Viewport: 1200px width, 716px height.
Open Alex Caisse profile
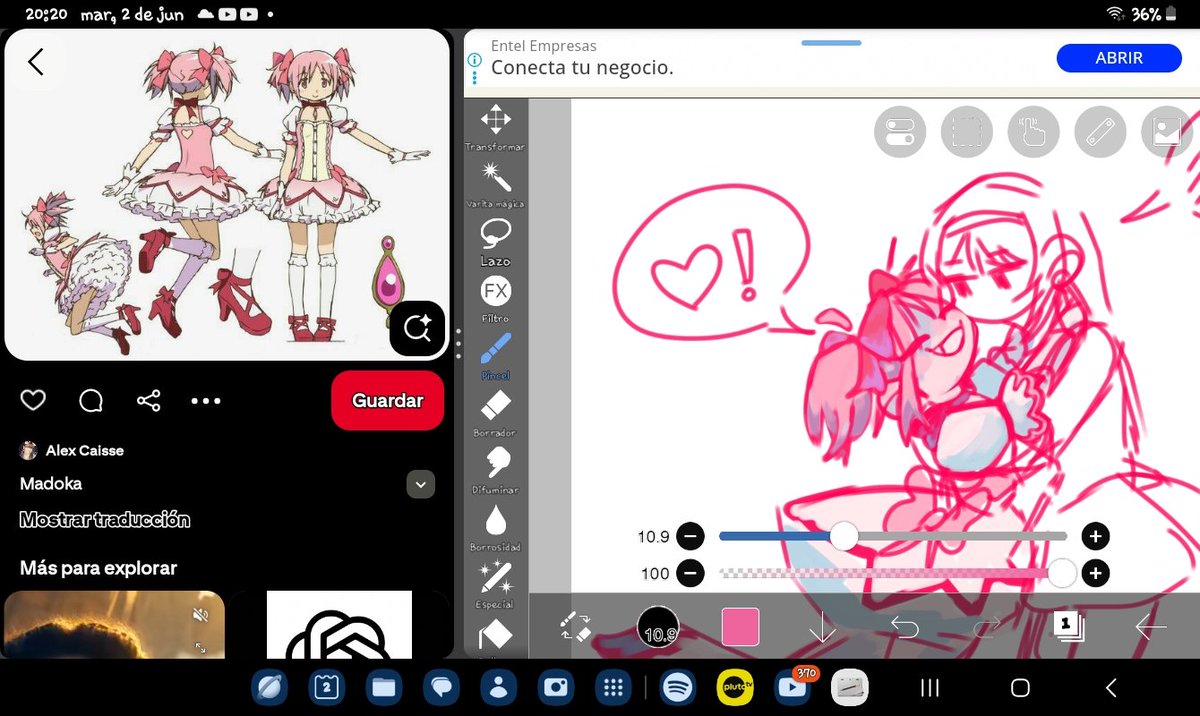click(72, 451)
